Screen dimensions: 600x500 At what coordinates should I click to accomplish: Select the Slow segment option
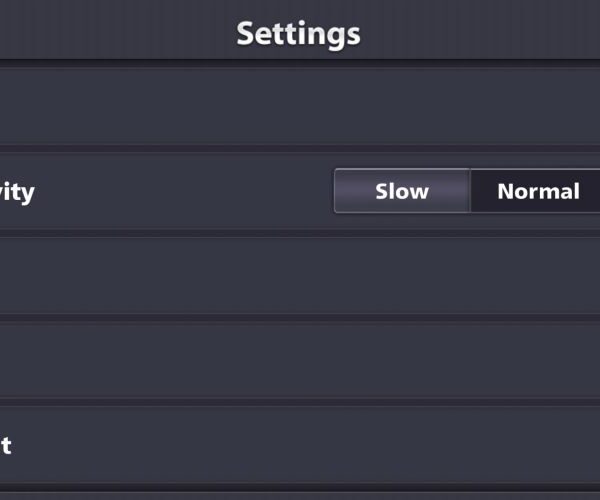pyautogui.click(x=401, y=191)
